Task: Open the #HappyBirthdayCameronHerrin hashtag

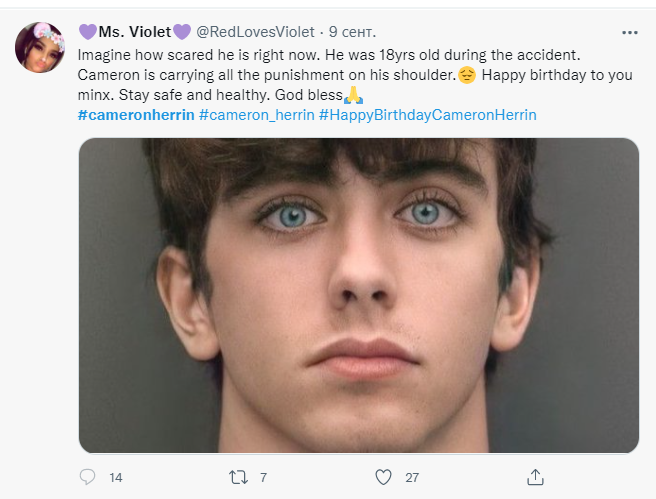Action: pos(427,115)
